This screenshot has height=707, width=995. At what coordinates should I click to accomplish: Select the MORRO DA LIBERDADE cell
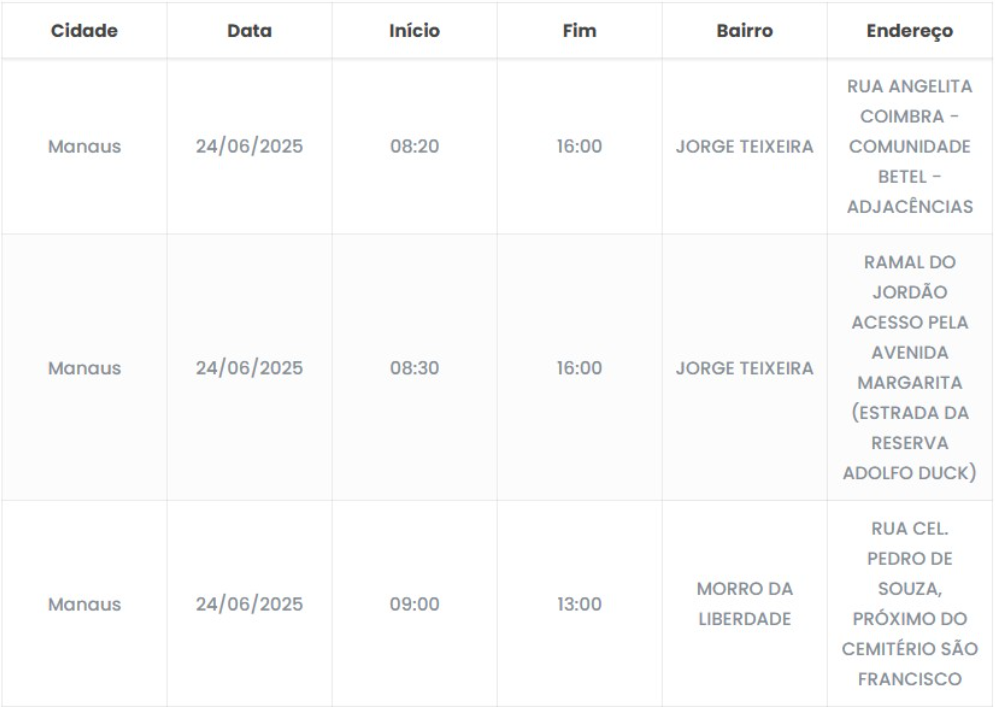pyautogui.click(x=744, y=605)
